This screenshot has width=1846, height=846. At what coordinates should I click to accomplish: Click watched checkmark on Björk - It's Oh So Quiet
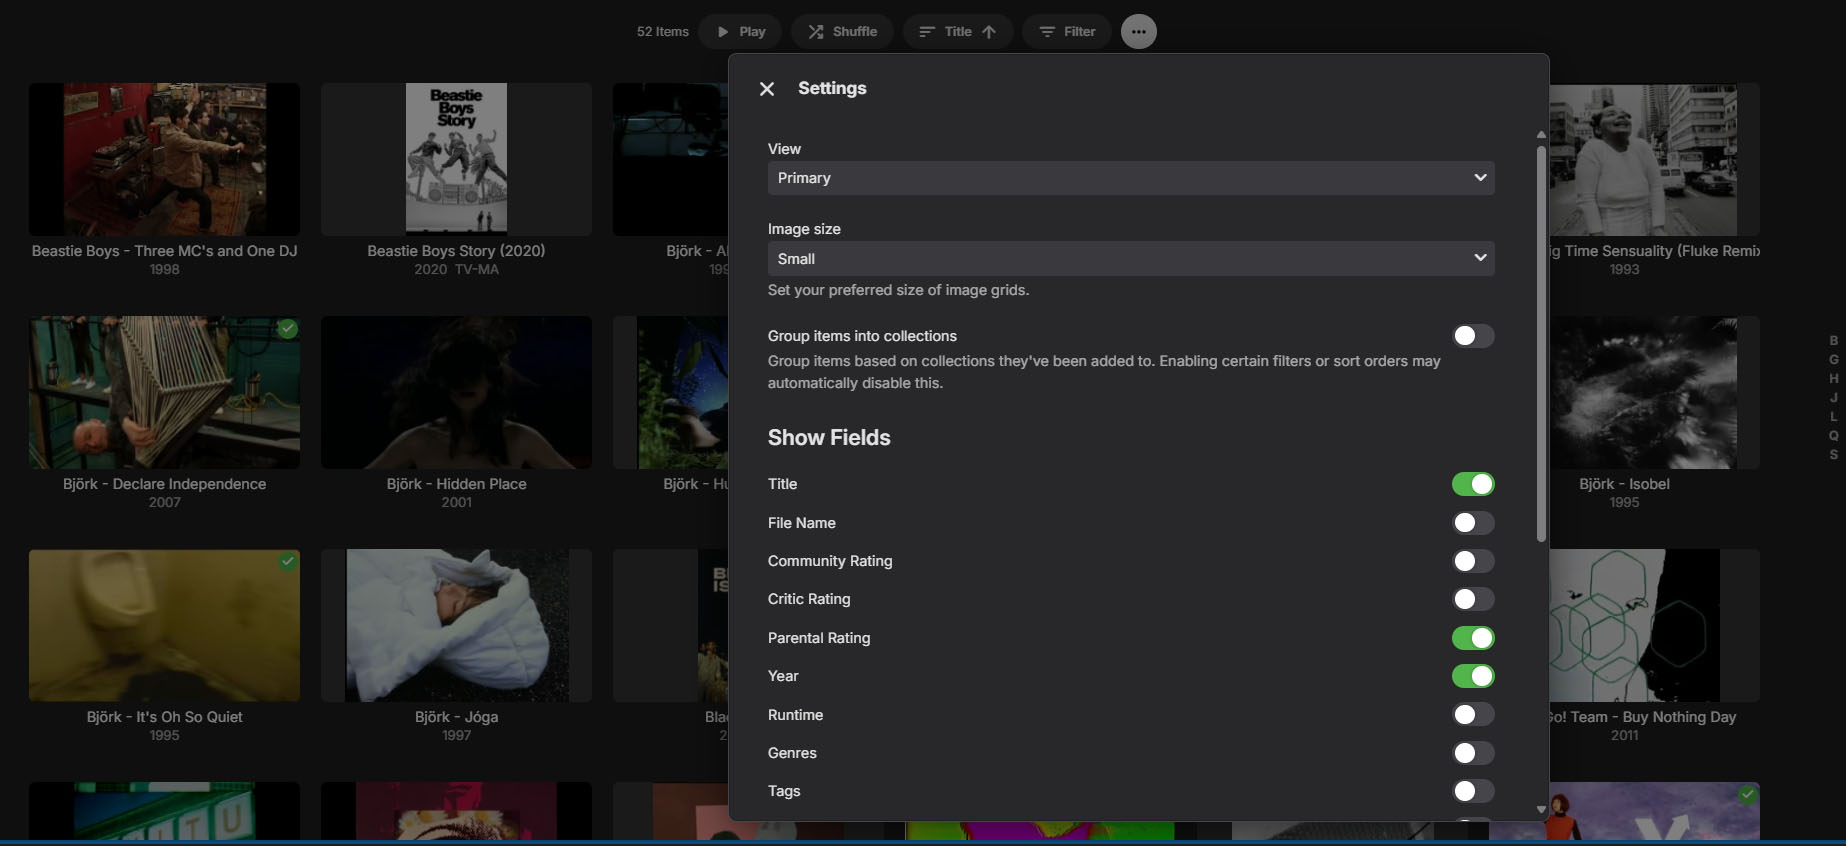point(288,562)
